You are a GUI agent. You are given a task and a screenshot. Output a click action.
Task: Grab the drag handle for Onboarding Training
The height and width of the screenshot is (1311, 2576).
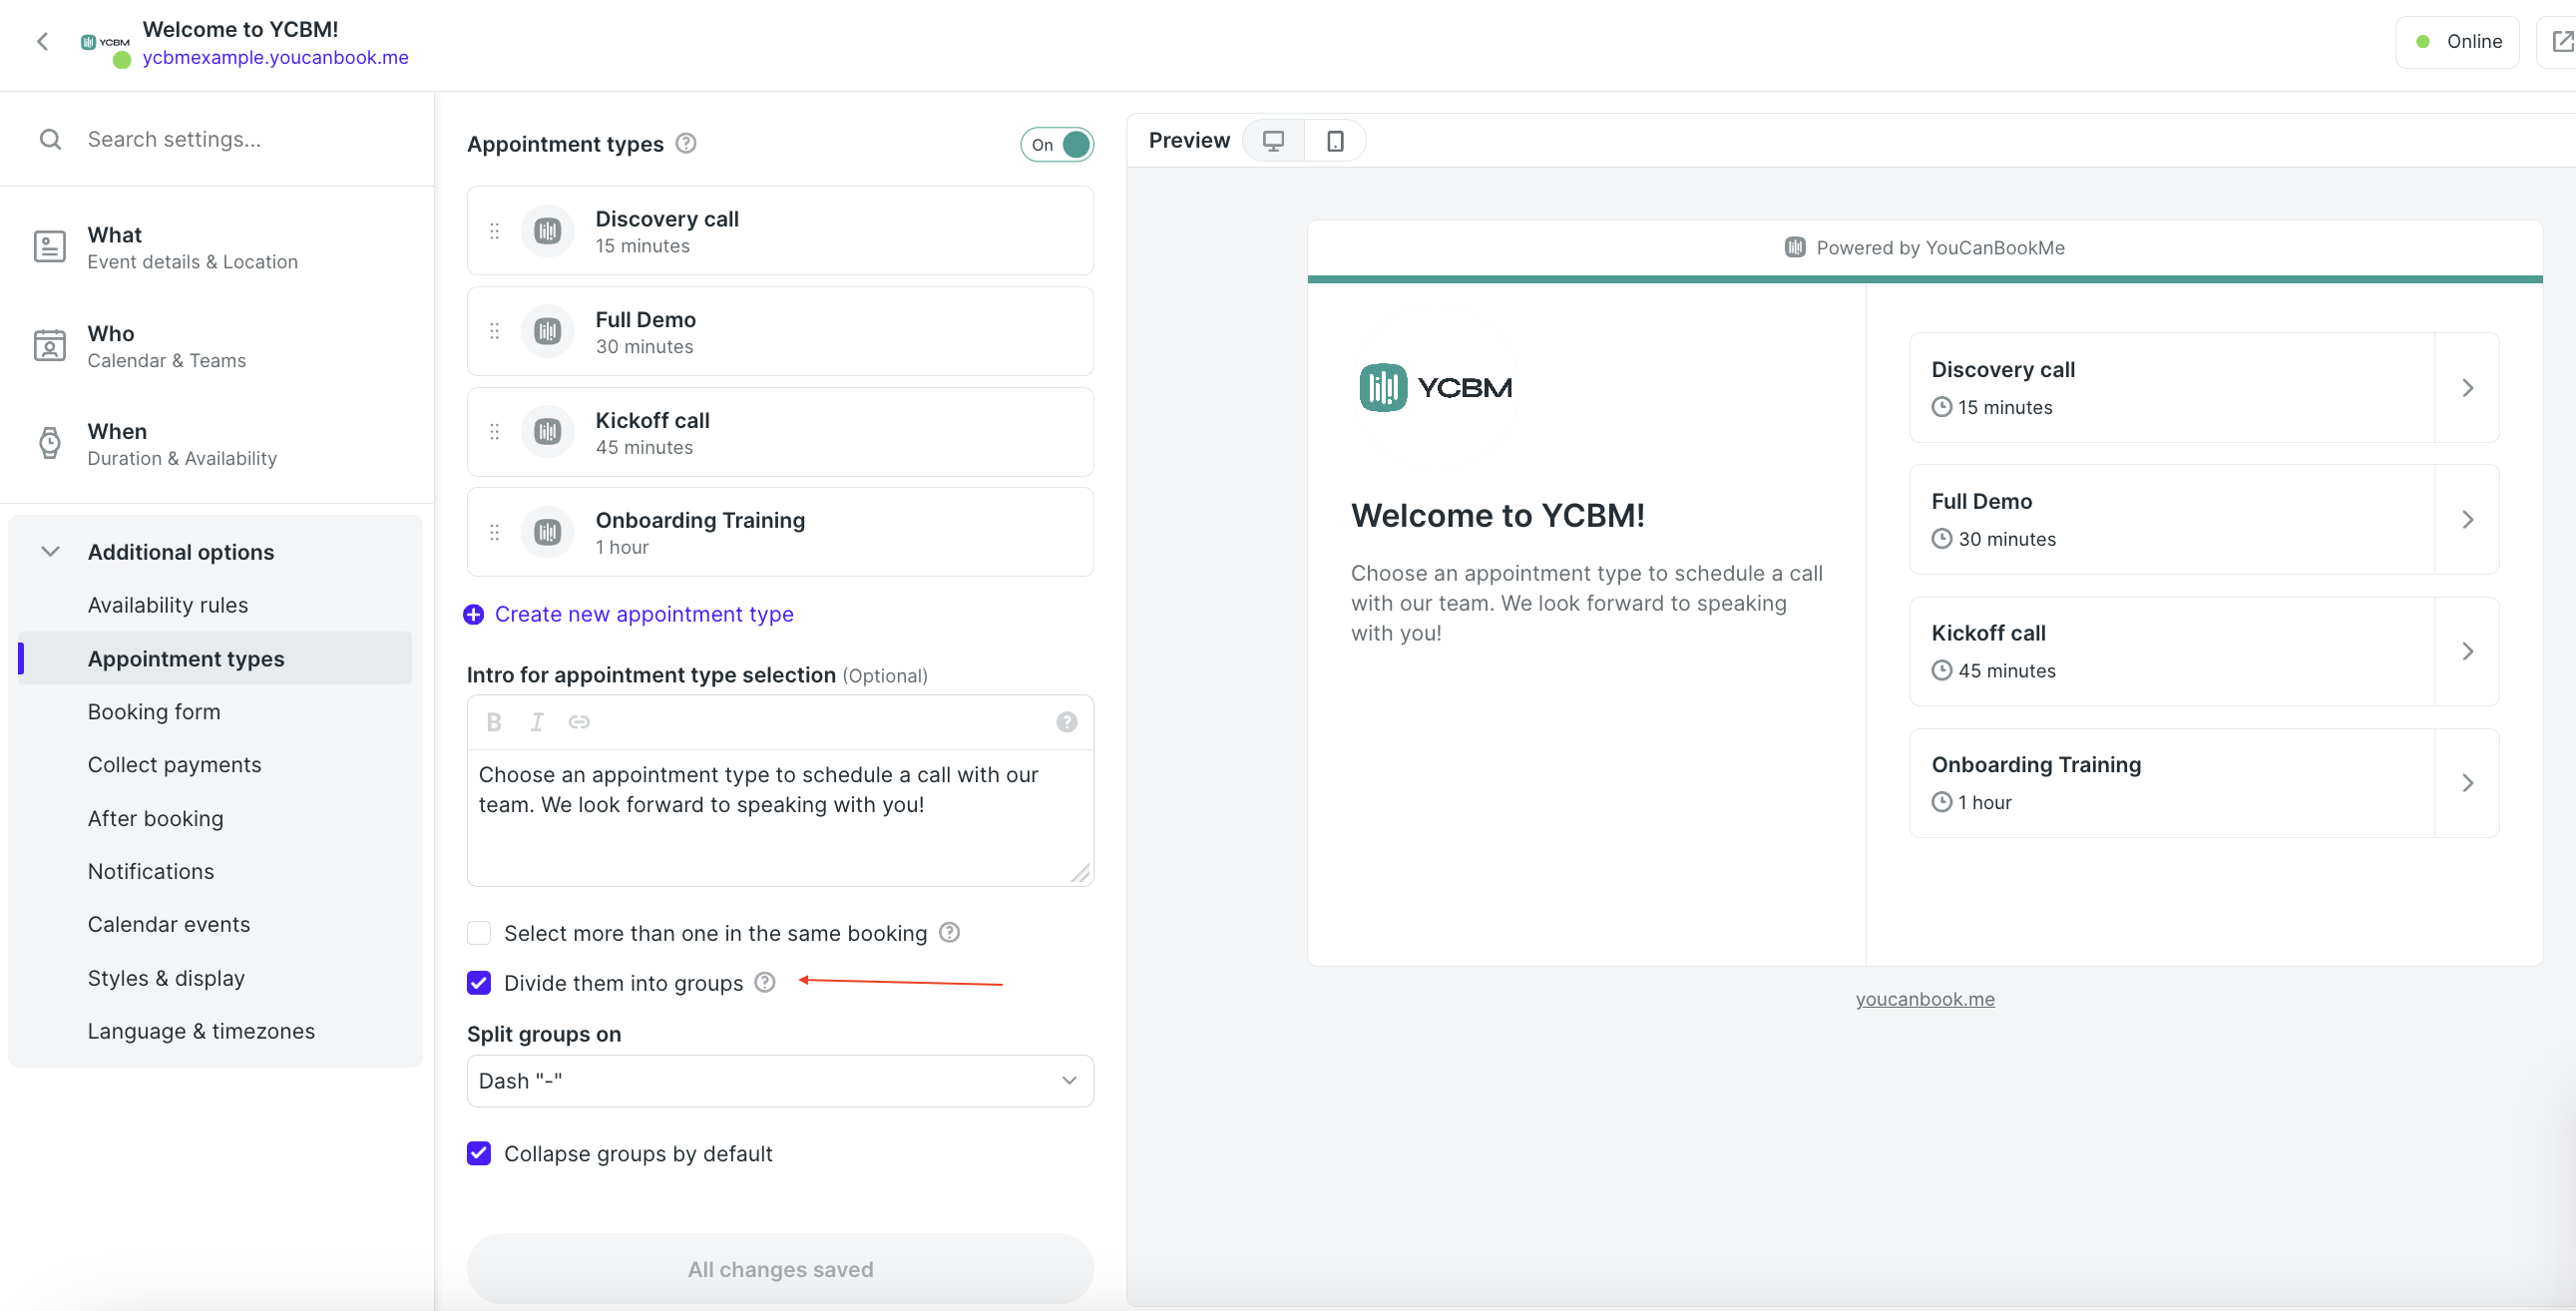pyautogui.click(x=494, y=532)
